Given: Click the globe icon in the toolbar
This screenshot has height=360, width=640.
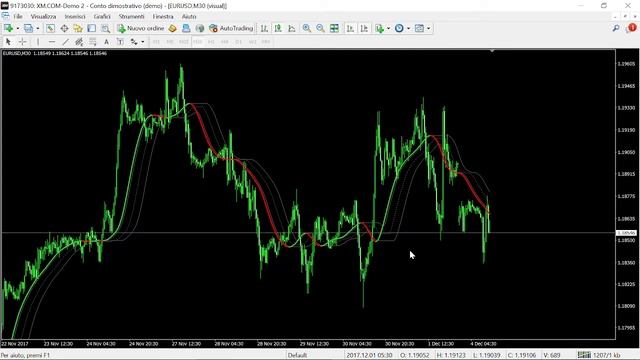Looking at the screenshot, I should pyautogui.click(x=200, y=28).
